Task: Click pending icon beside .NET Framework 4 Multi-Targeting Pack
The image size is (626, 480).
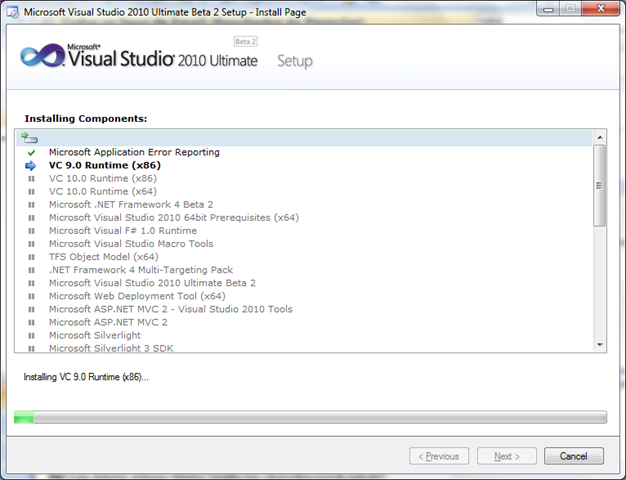Action: pyautogui.click(x=32, y=270)
